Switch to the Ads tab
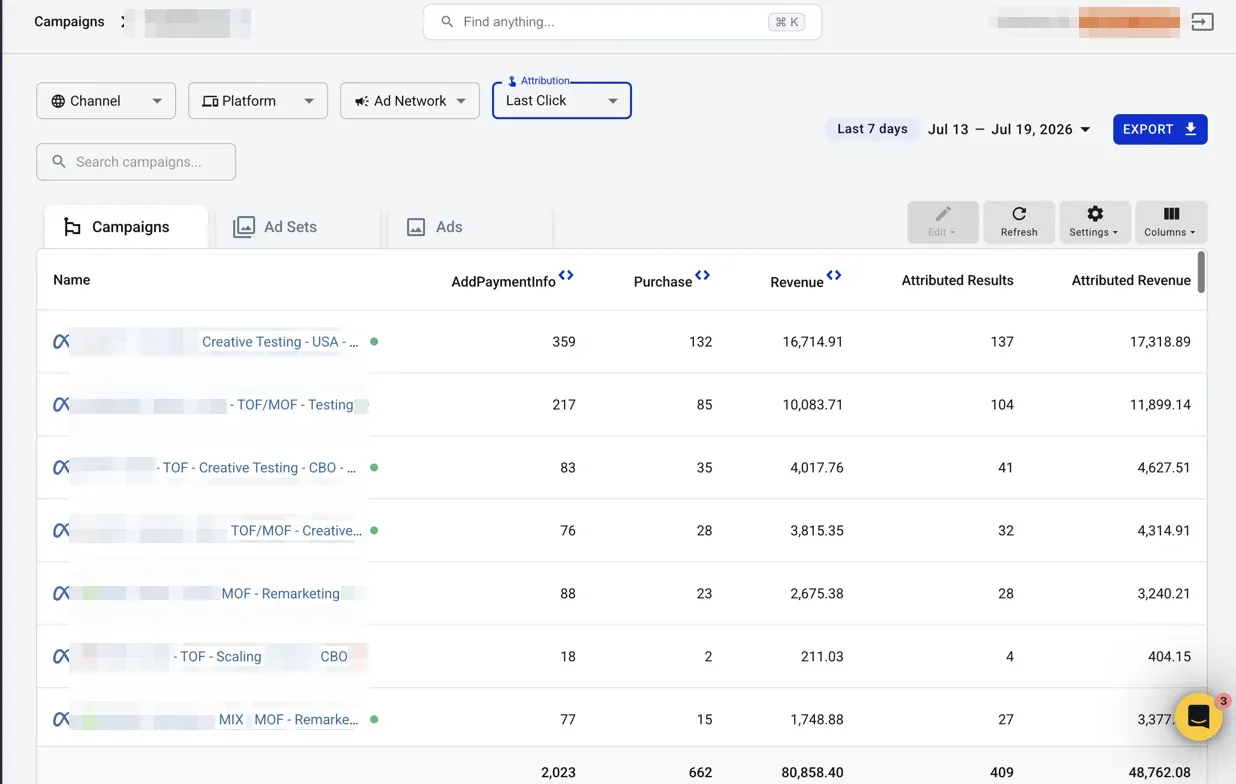 470,227
